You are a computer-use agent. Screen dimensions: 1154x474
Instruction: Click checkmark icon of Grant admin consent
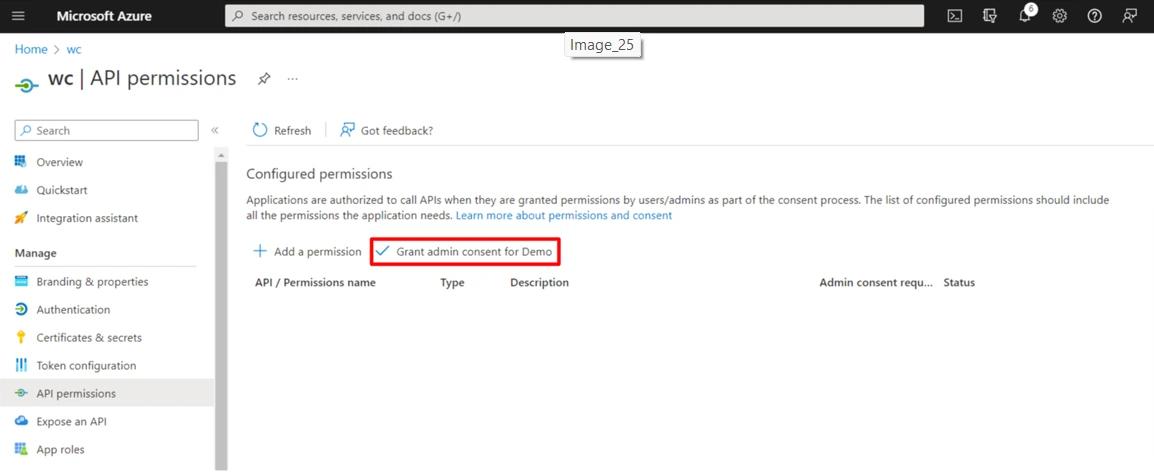[x=382, y=251]
